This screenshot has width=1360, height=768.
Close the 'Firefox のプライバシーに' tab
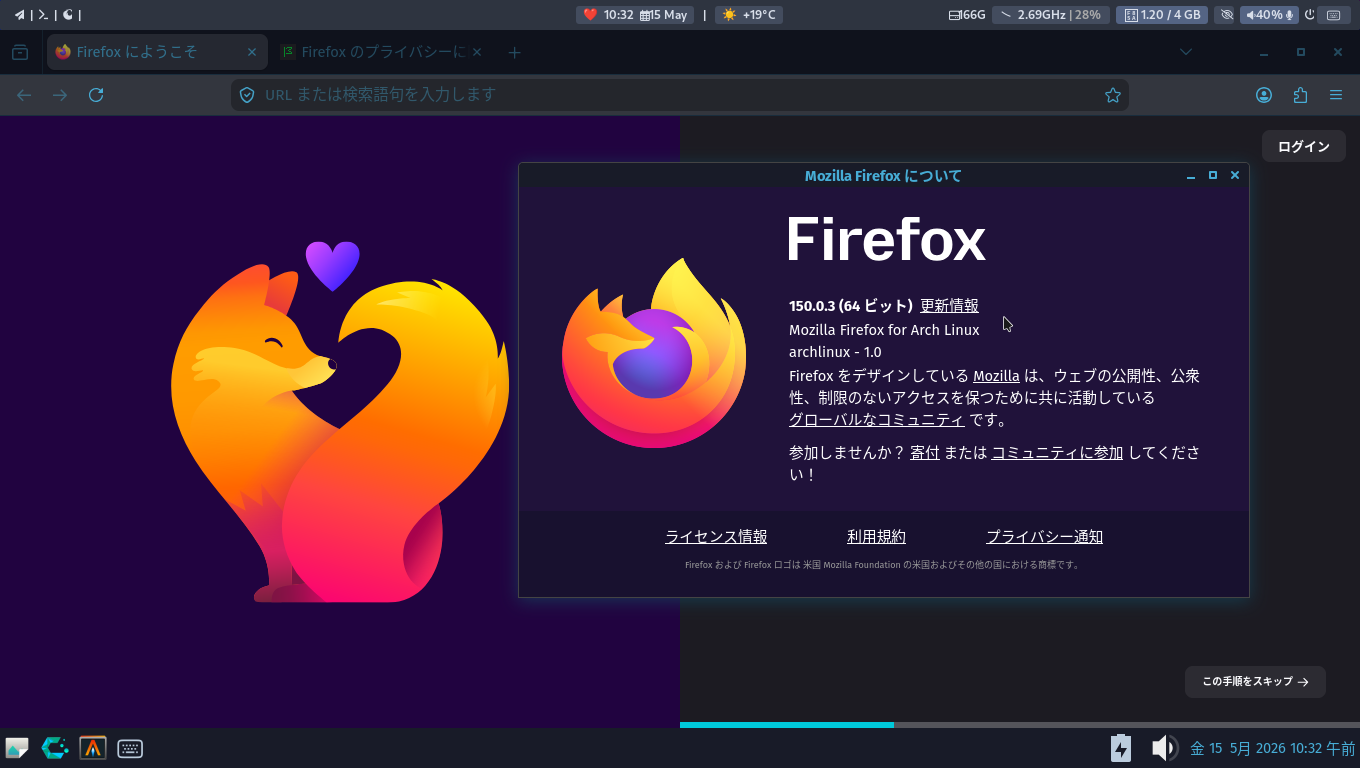click(478, 52)
